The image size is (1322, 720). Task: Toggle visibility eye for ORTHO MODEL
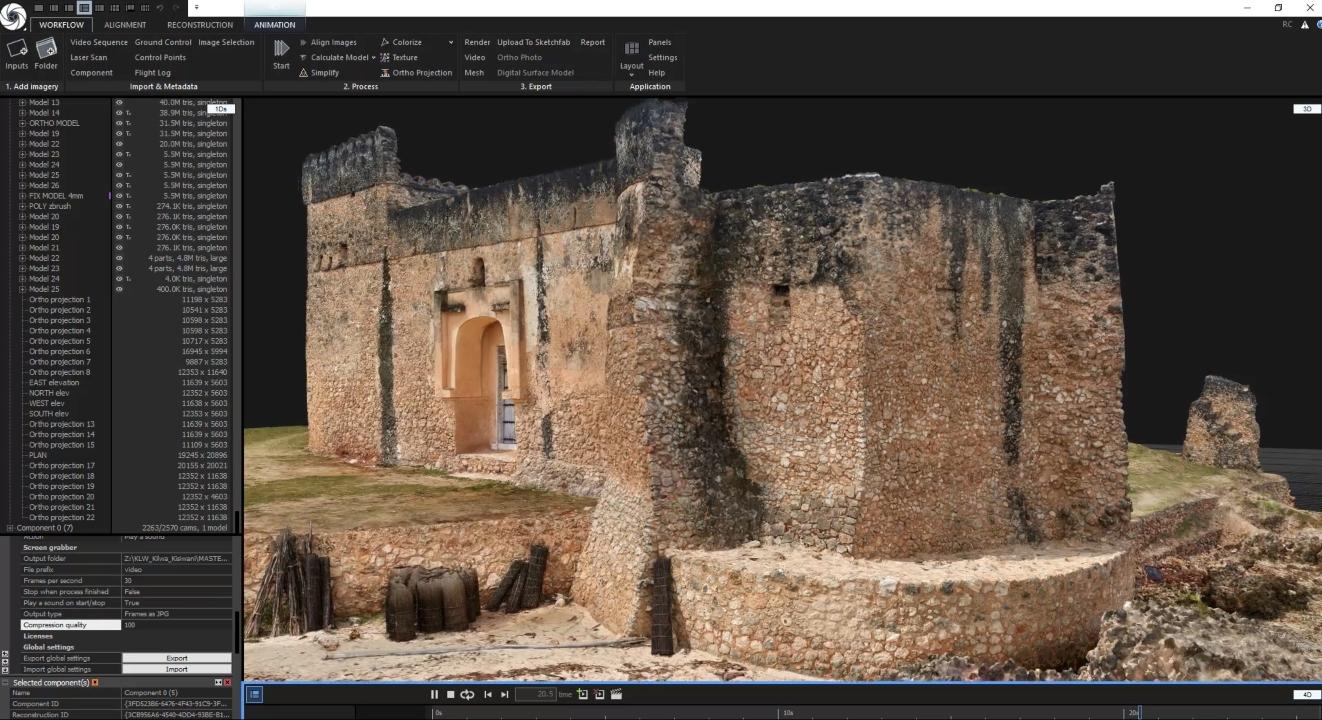click(x=119, y=123)
